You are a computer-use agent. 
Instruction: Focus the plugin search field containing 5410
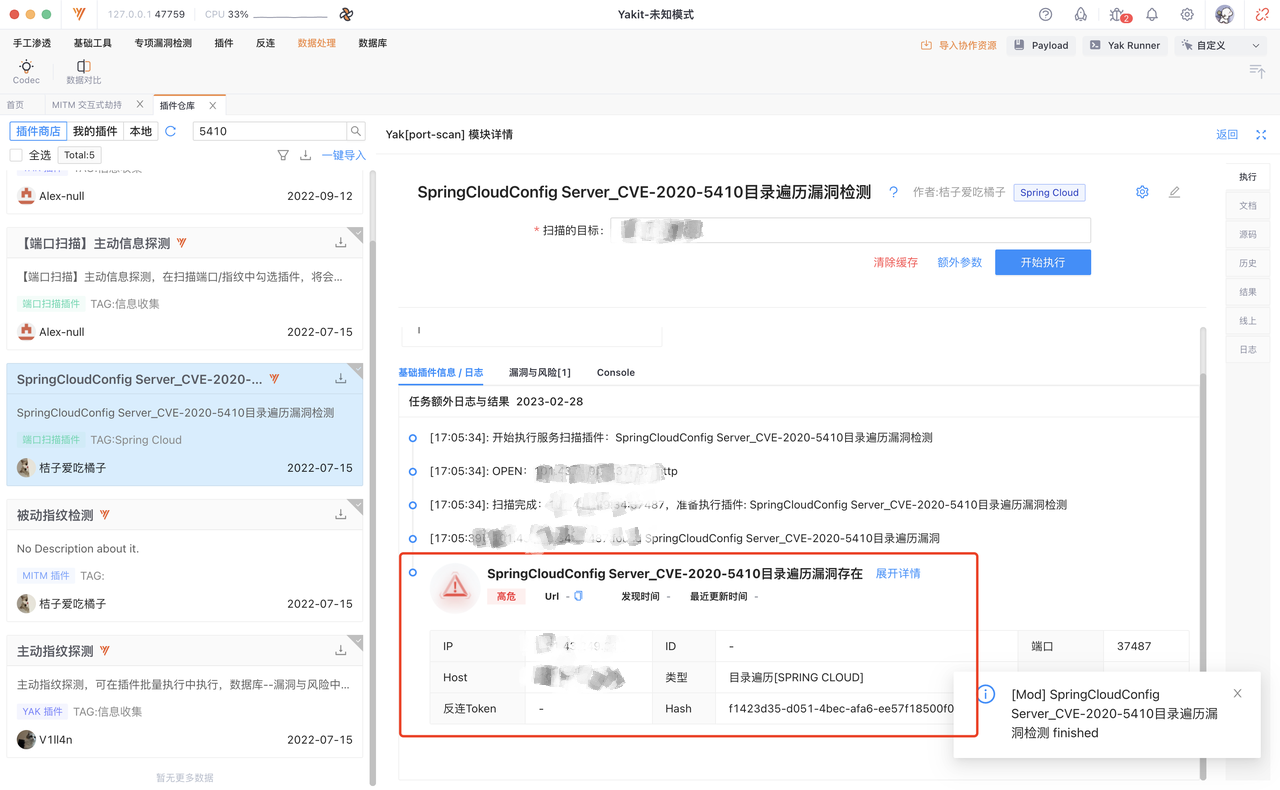(269, 131)
